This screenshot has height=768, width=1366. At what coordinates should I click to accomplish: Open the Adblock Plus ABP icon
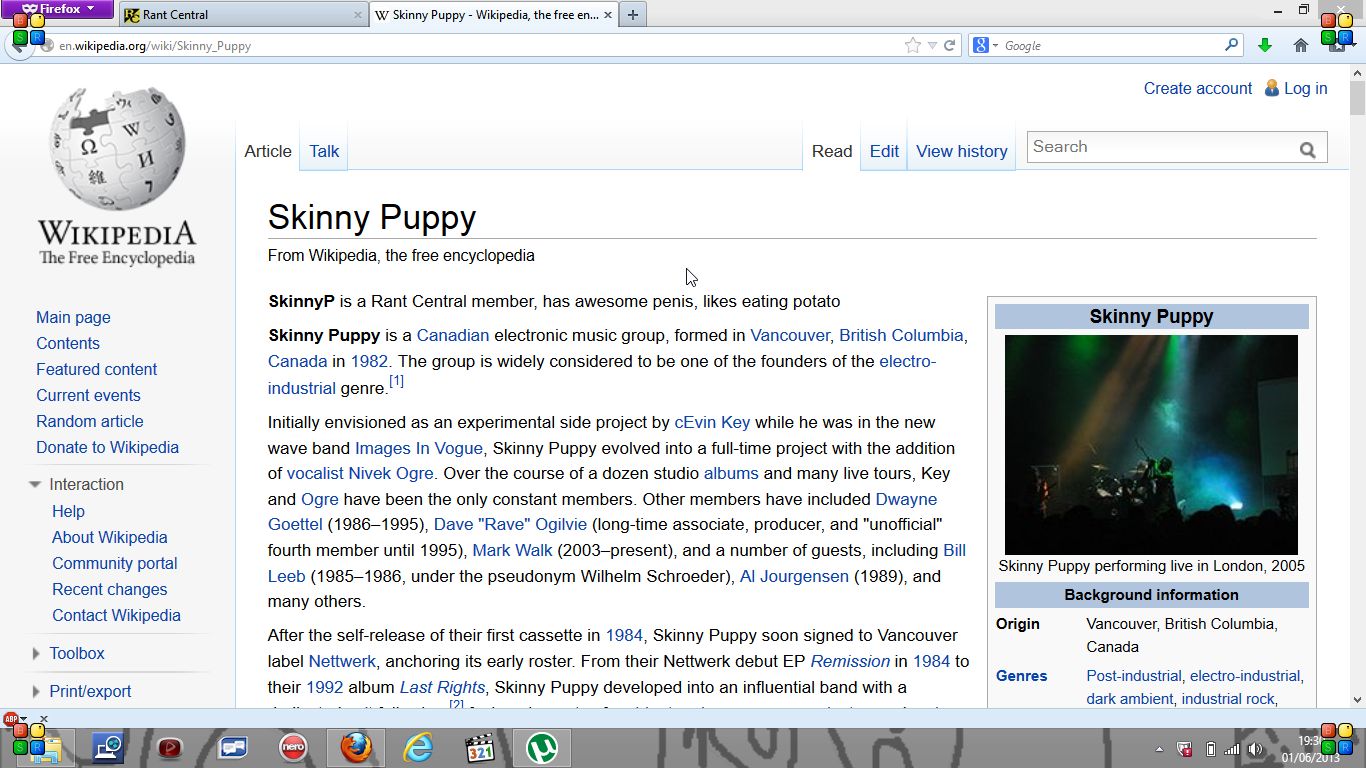(x=11, y=718)
